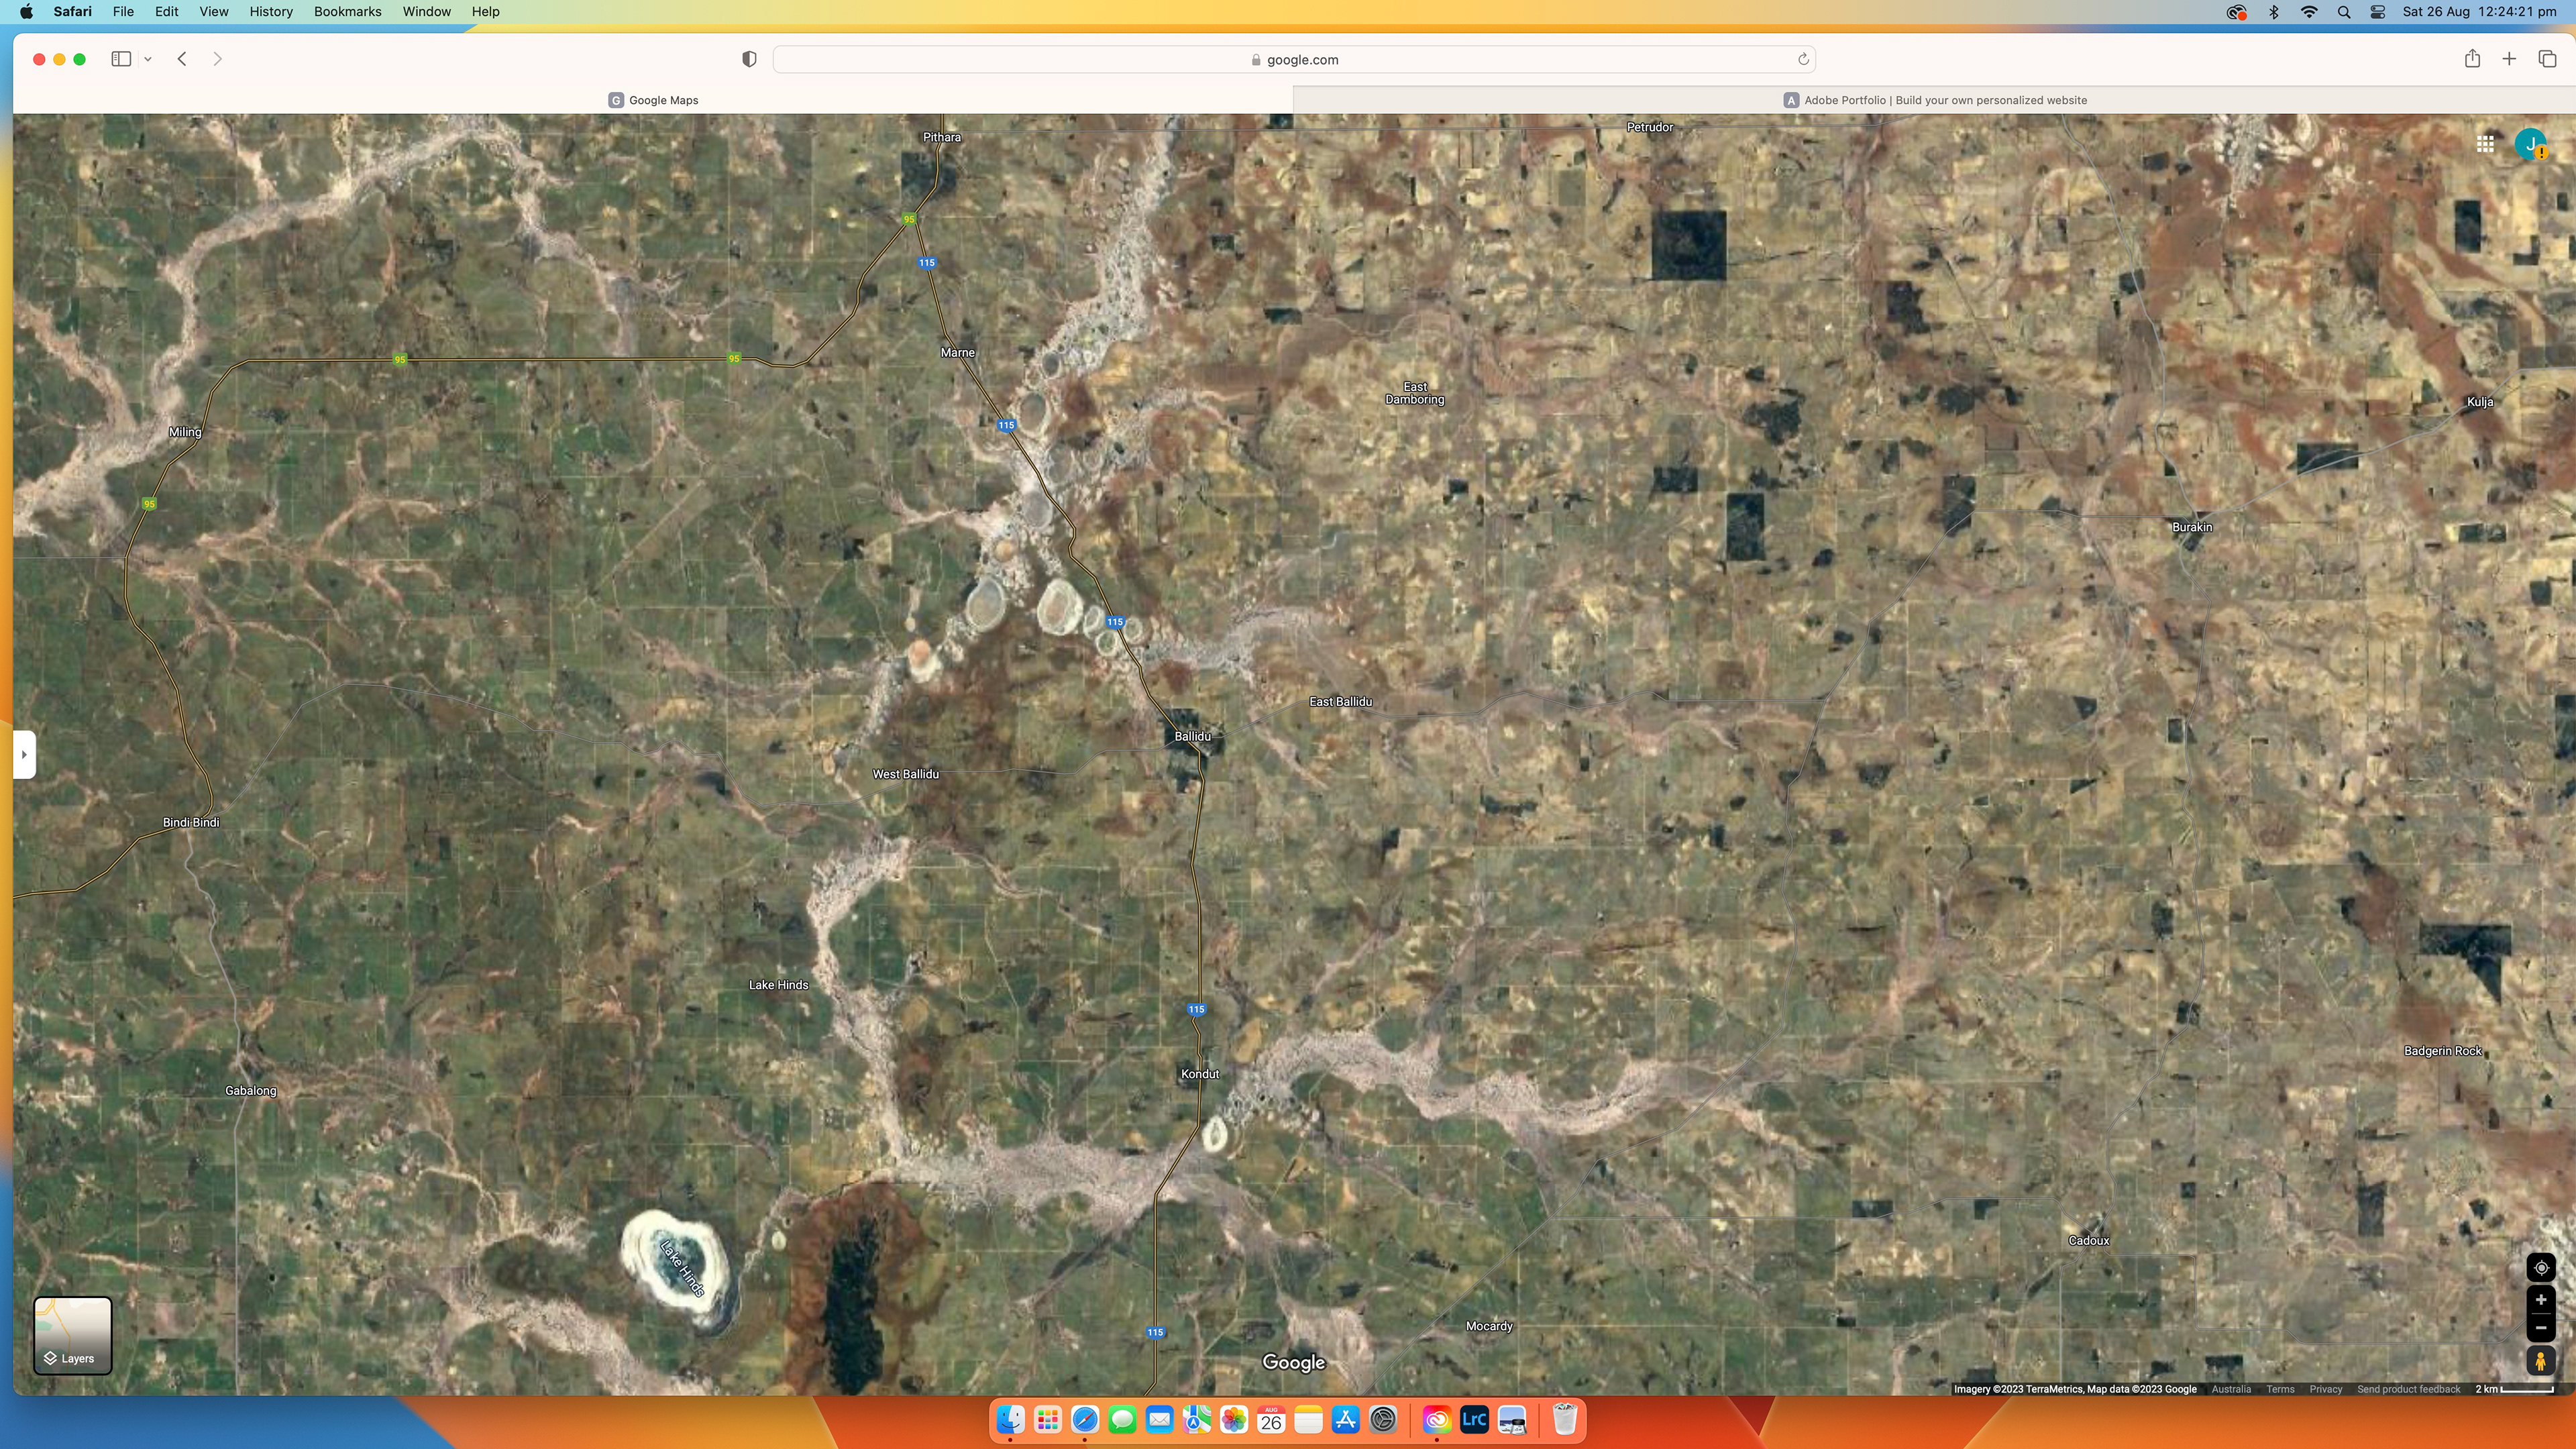Open System Settings from the Dock
This screenshot has height=1449, width=2576.
1383,1420
